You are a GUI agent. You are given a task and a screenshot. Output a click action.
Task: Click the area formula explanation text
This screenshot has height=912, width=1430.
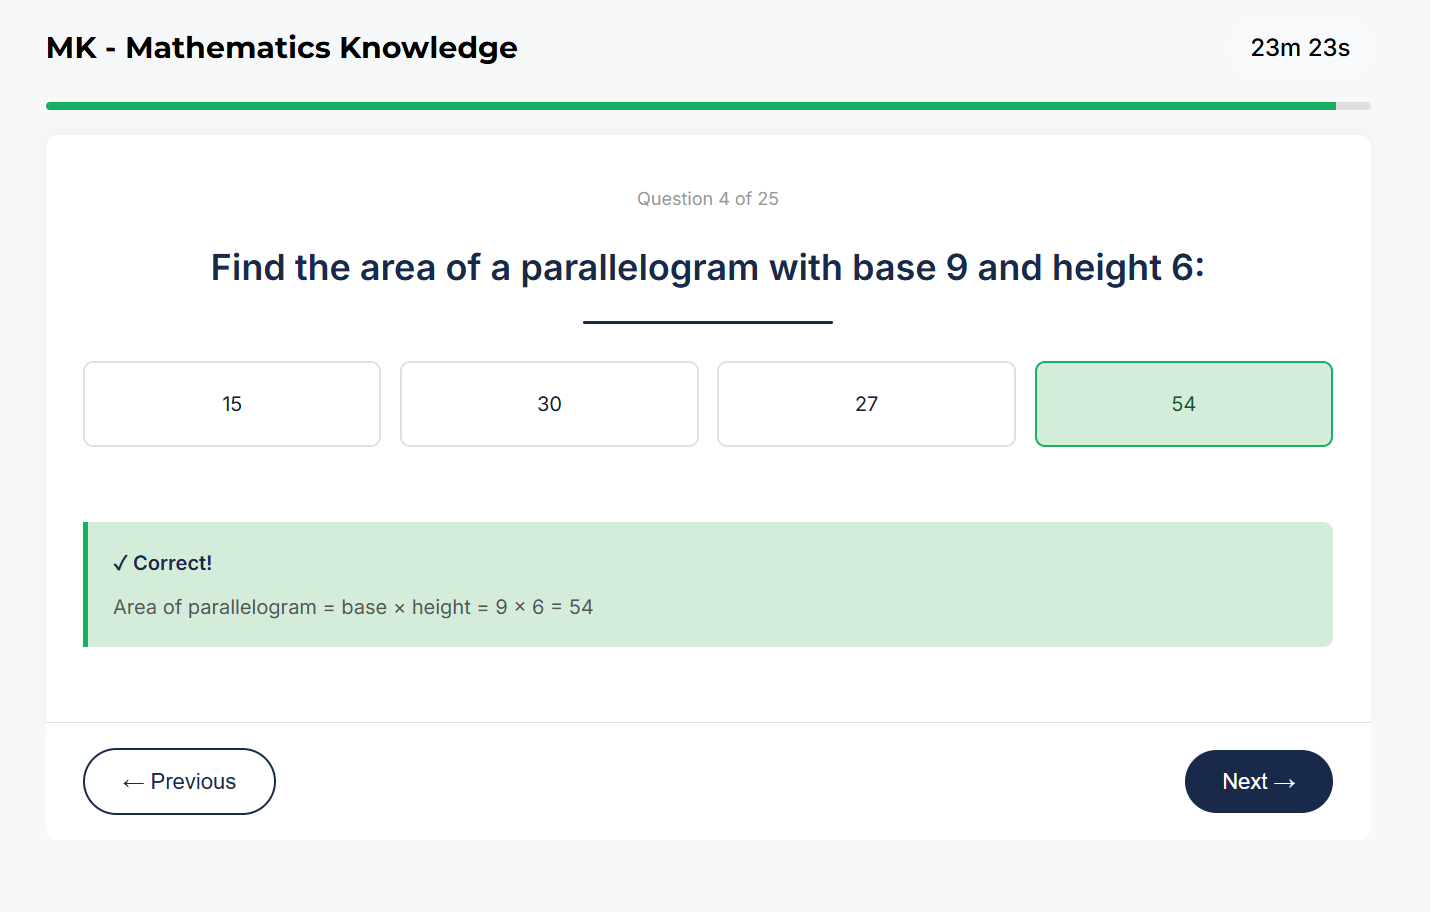tap(353, 606)
